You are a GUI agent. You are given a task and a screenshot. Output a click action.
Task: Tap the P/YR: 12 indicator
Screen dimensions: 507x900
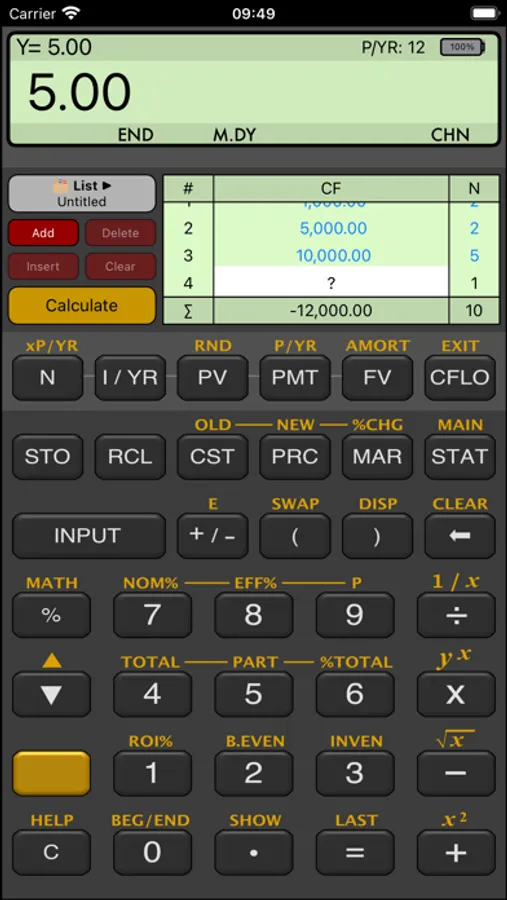point(393,47)
